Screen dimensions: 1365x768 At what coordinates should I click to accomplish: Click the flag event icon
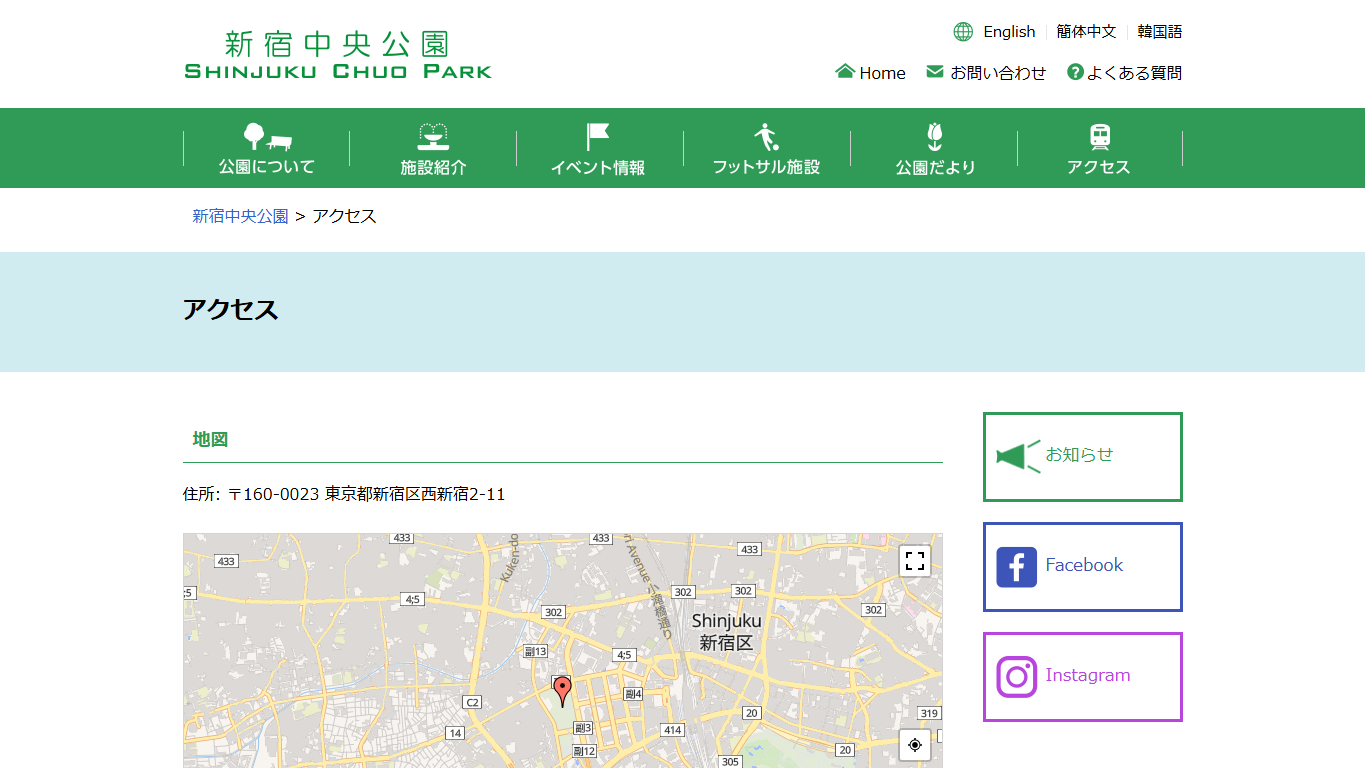(x=598, y=137)
